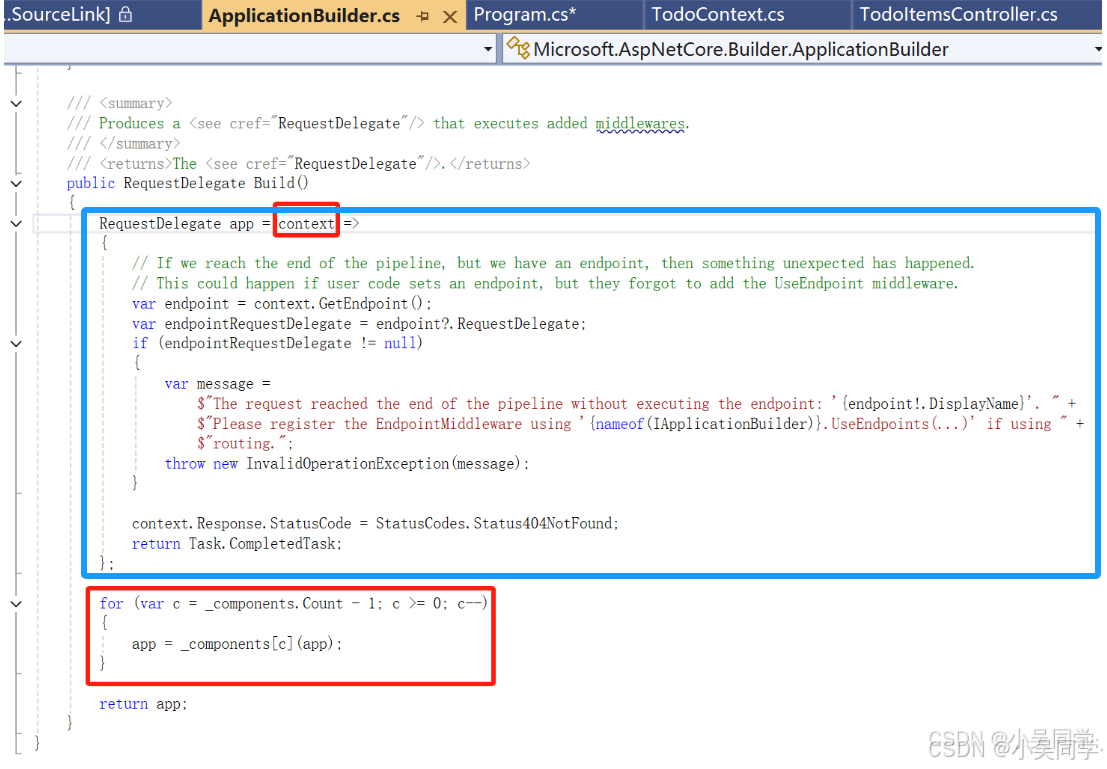Click 'endpoint?.RequestDelegate' expression
Screen dimensions: 1107x769
pos(478,323)
